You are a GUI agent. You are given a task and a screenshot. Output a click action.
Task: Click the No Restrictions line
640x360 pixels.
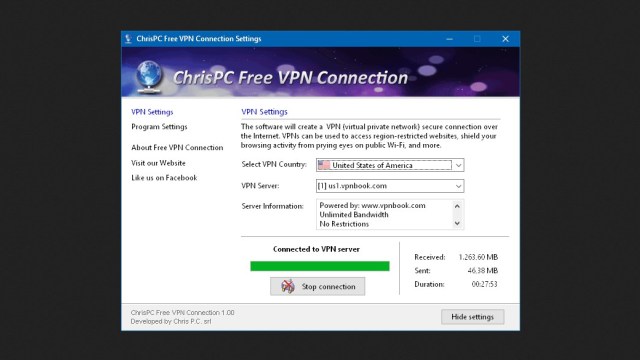click(x=344, y=224)
